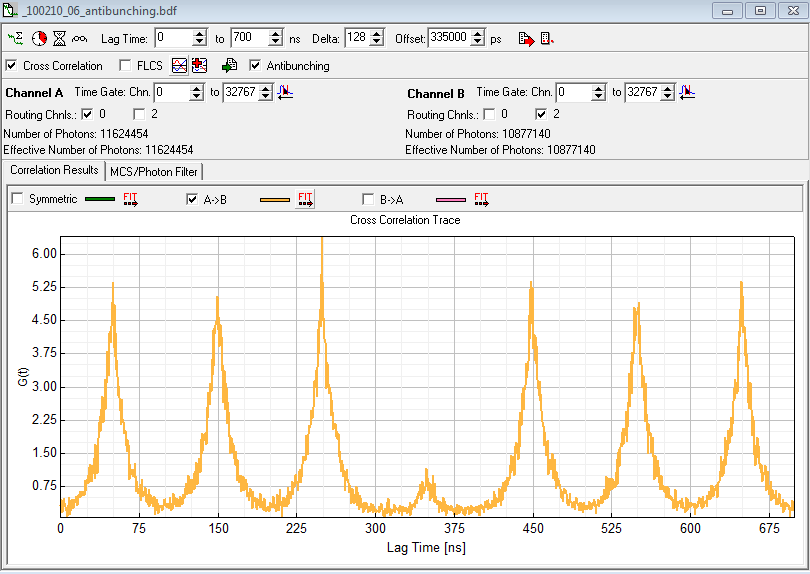Click the FIT icon next to A->B
810x574 pixels.
click(306, 199)
